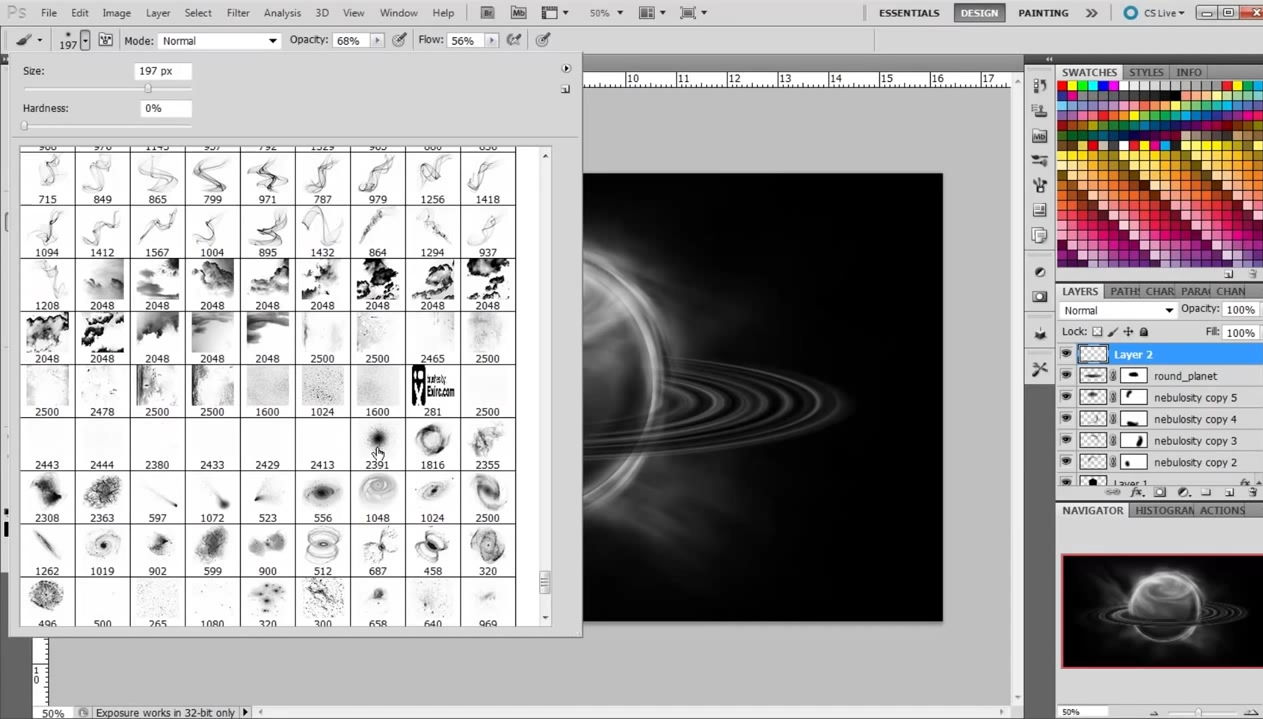The image size is (1263, 719).
Task: Toggle the Brush panel icon in options bar
Action: pos(105,40)
